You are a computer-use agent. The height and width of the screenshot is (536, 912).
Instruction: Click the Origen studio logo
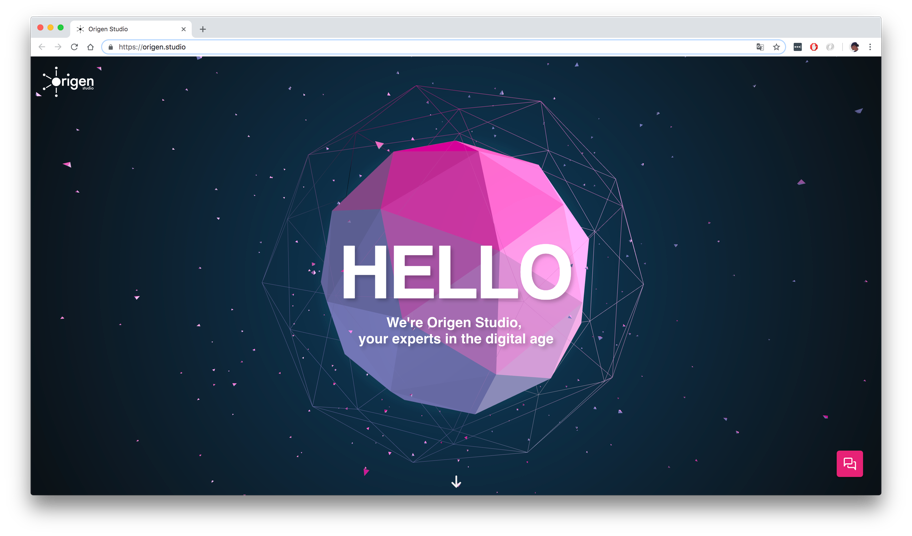point(68,81)
